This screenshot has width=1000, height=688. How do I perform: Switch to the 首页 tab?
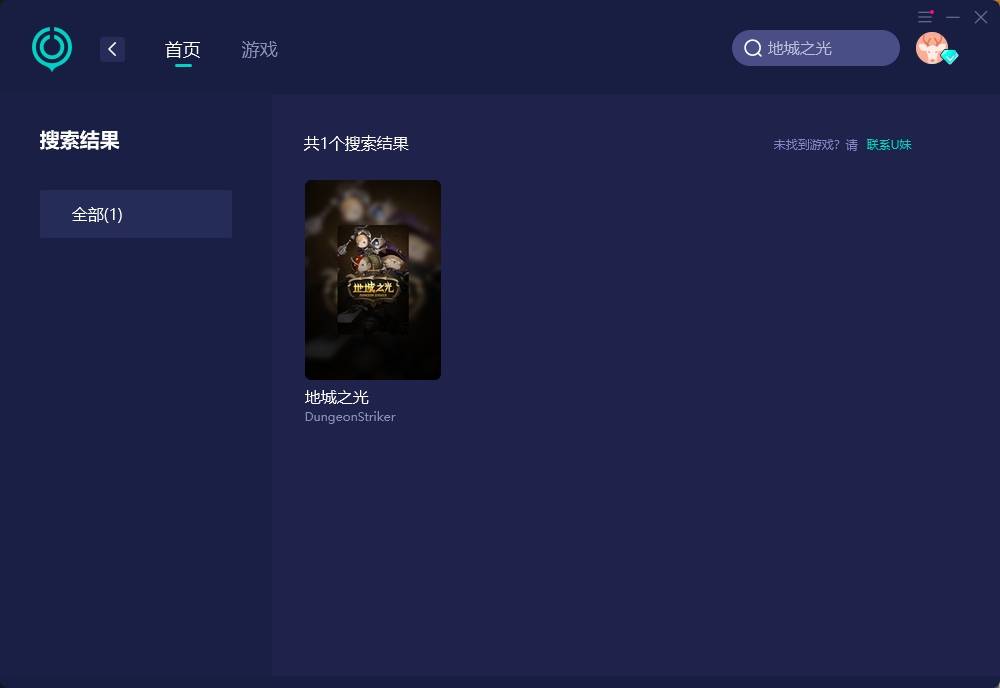tap(182, 50)
